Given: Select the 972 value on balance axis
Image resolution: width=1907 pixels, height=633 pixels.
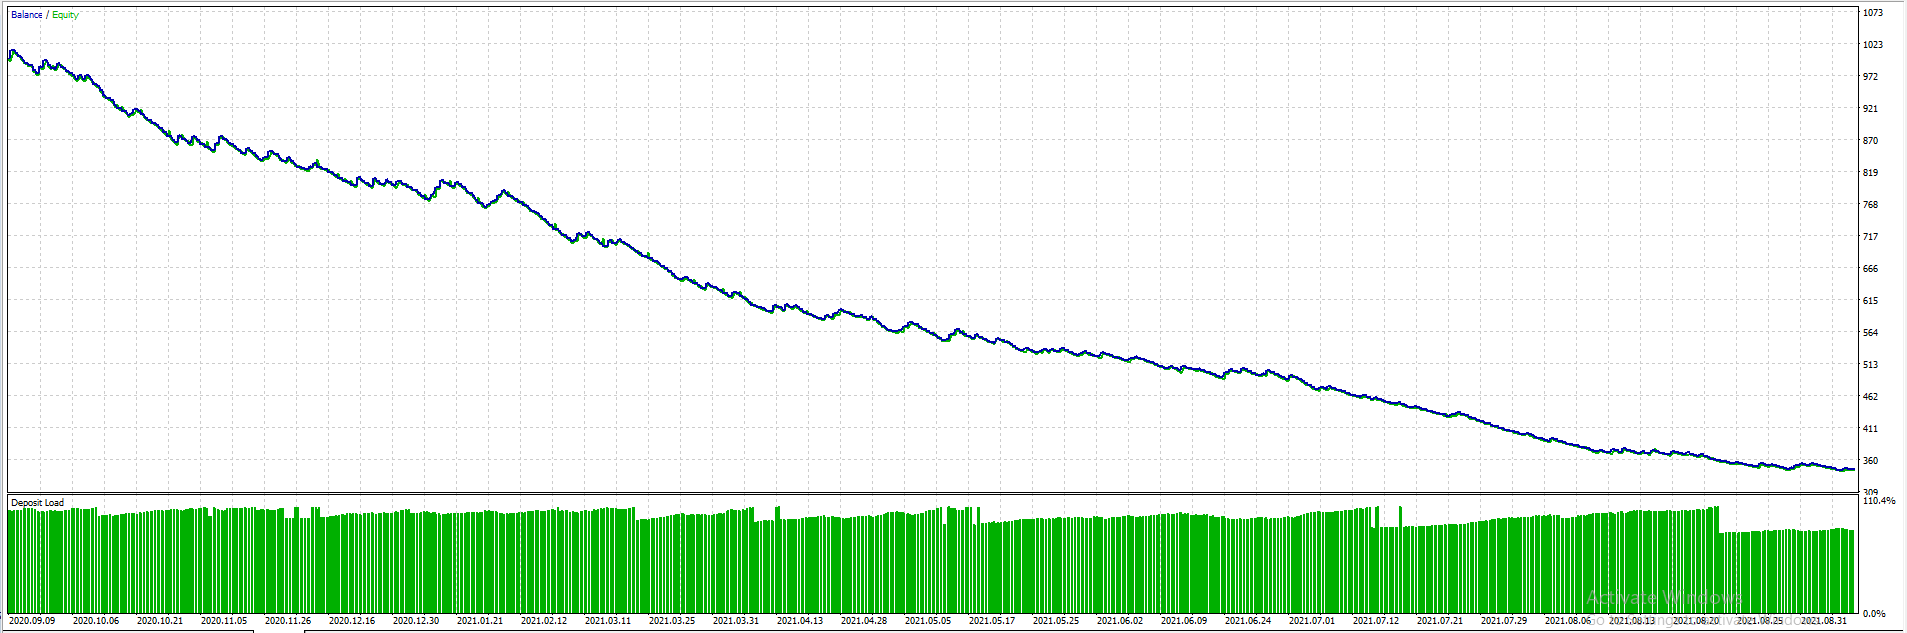Looking at the screenshot, I should (1870, 77).
